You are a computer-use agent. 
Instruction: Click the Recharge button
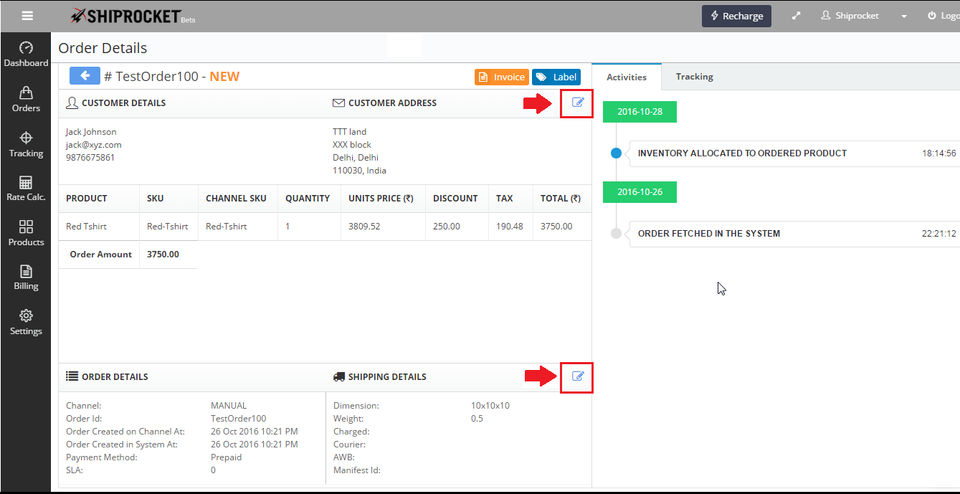coord(737,16)
